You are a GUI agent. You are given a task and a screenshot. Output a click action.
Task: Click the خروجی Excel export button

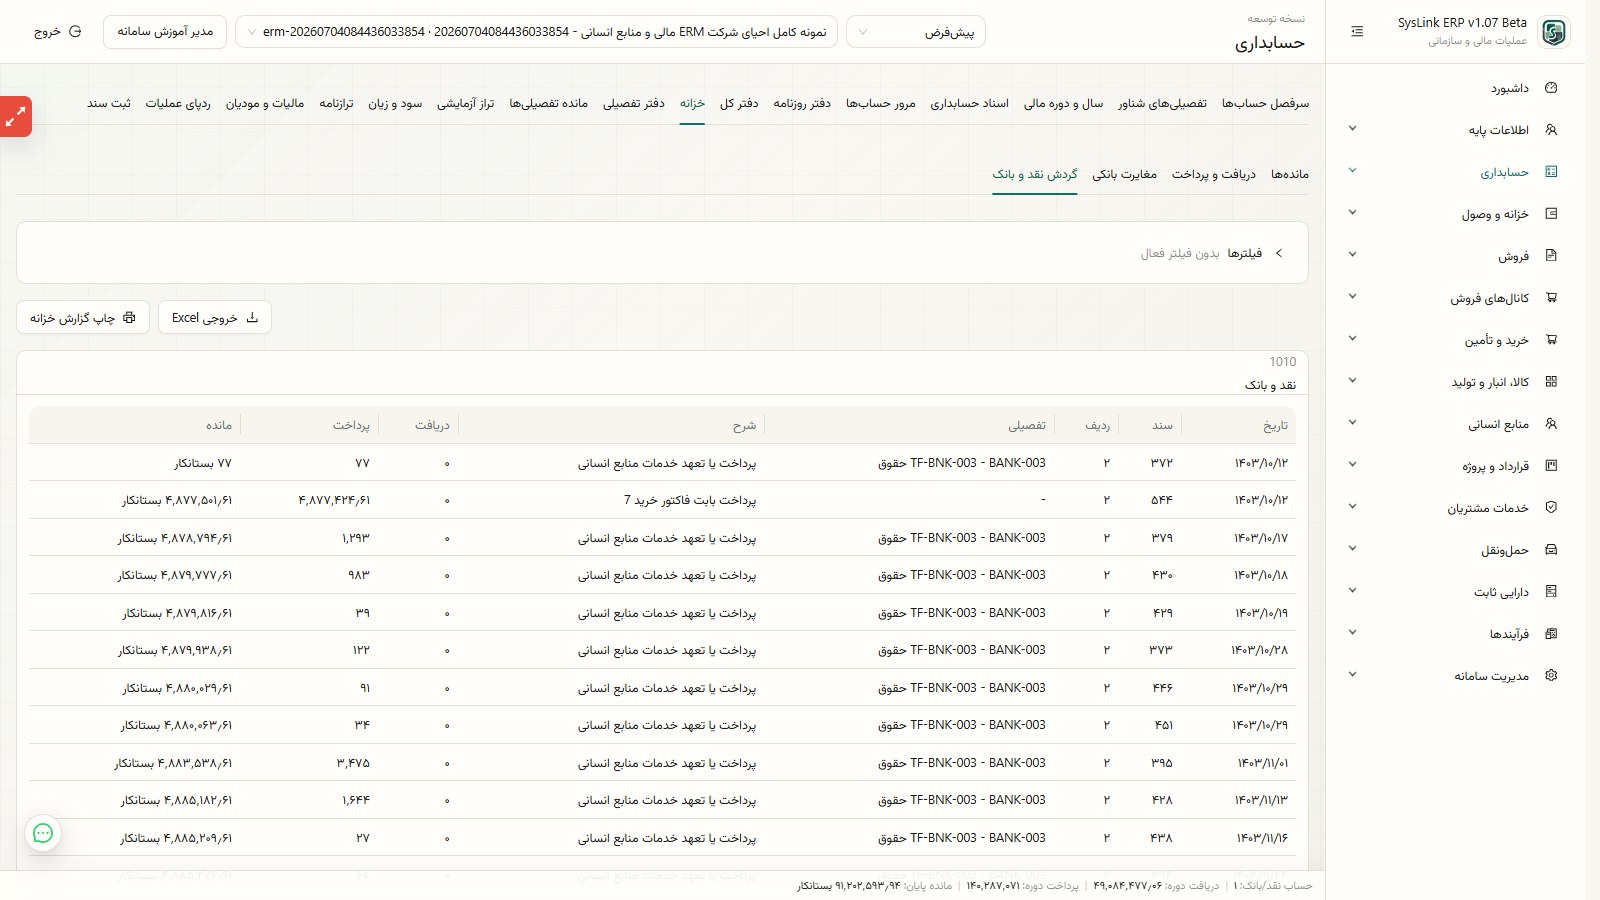tap(215, 318)
